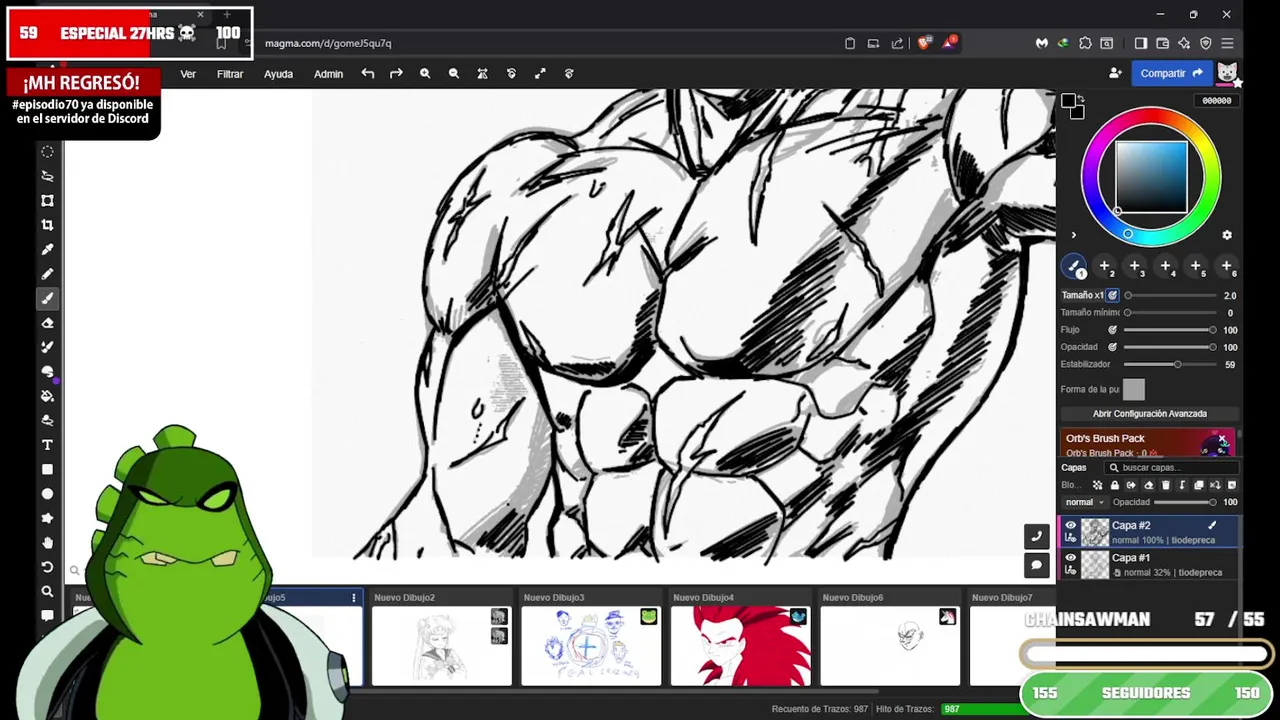
Task: Duplicate the selected layer
Action: (1199, 485)
